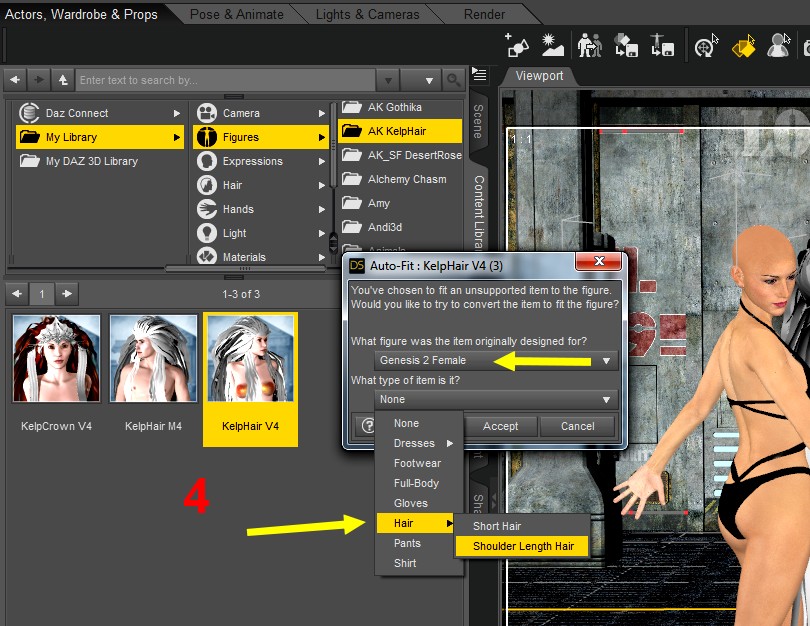The image size is (810, 626).
Task: Click the AK Gothika folder icon
Action: tap(352, 107)
